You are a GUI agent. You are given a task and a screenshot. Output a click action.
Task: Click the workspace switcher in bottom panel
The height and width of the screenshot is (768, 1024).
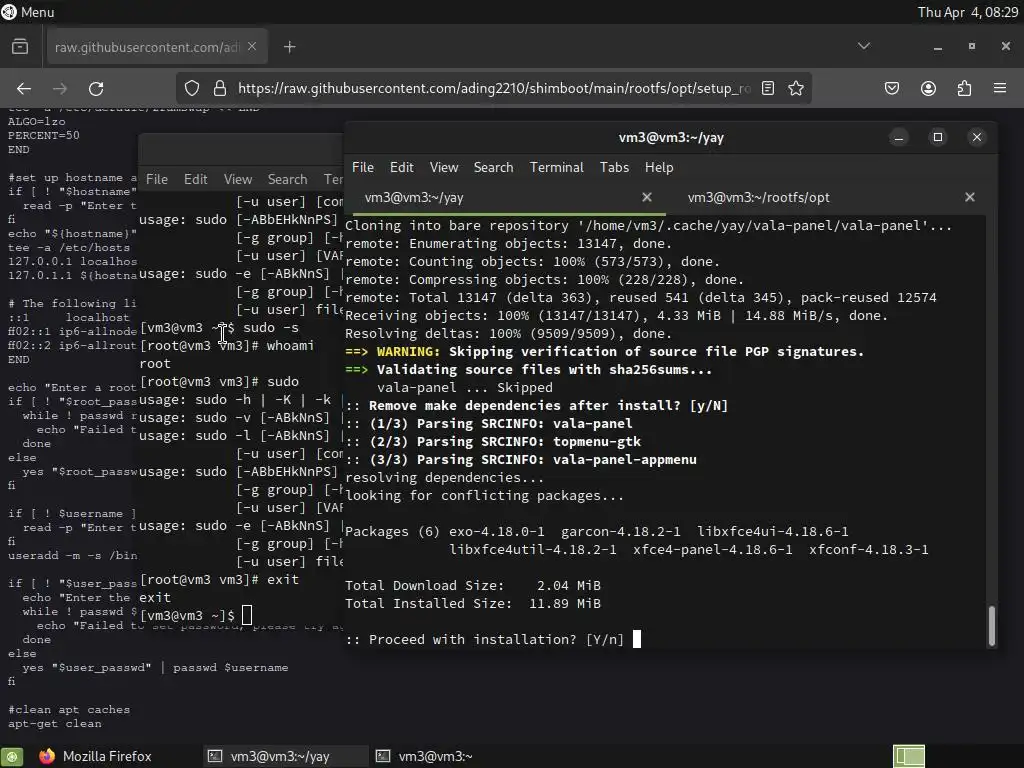(908, 756)
